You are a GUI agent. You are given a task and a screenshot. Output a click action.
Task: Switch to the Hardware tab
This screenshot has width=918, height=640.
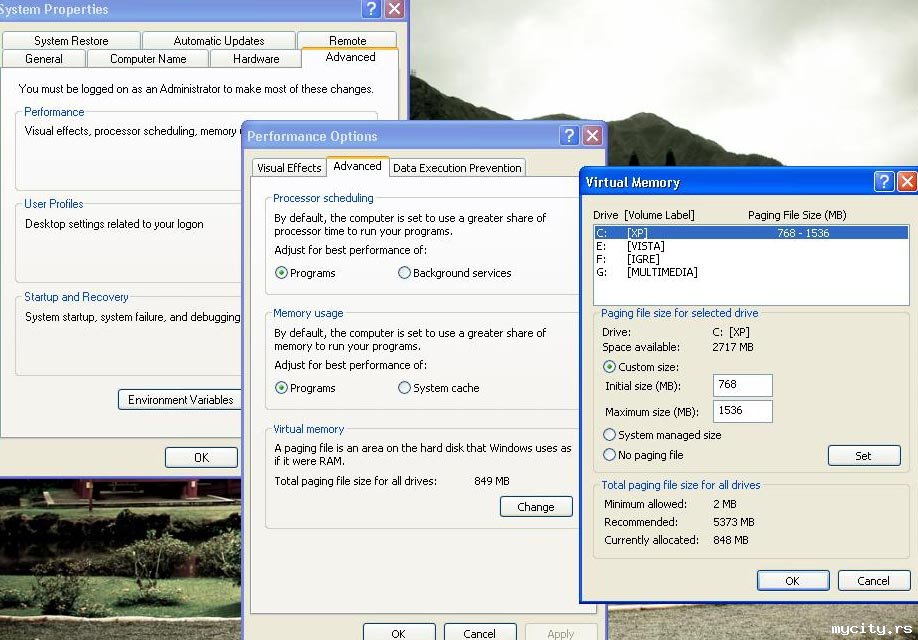click(x=256, y=59)
